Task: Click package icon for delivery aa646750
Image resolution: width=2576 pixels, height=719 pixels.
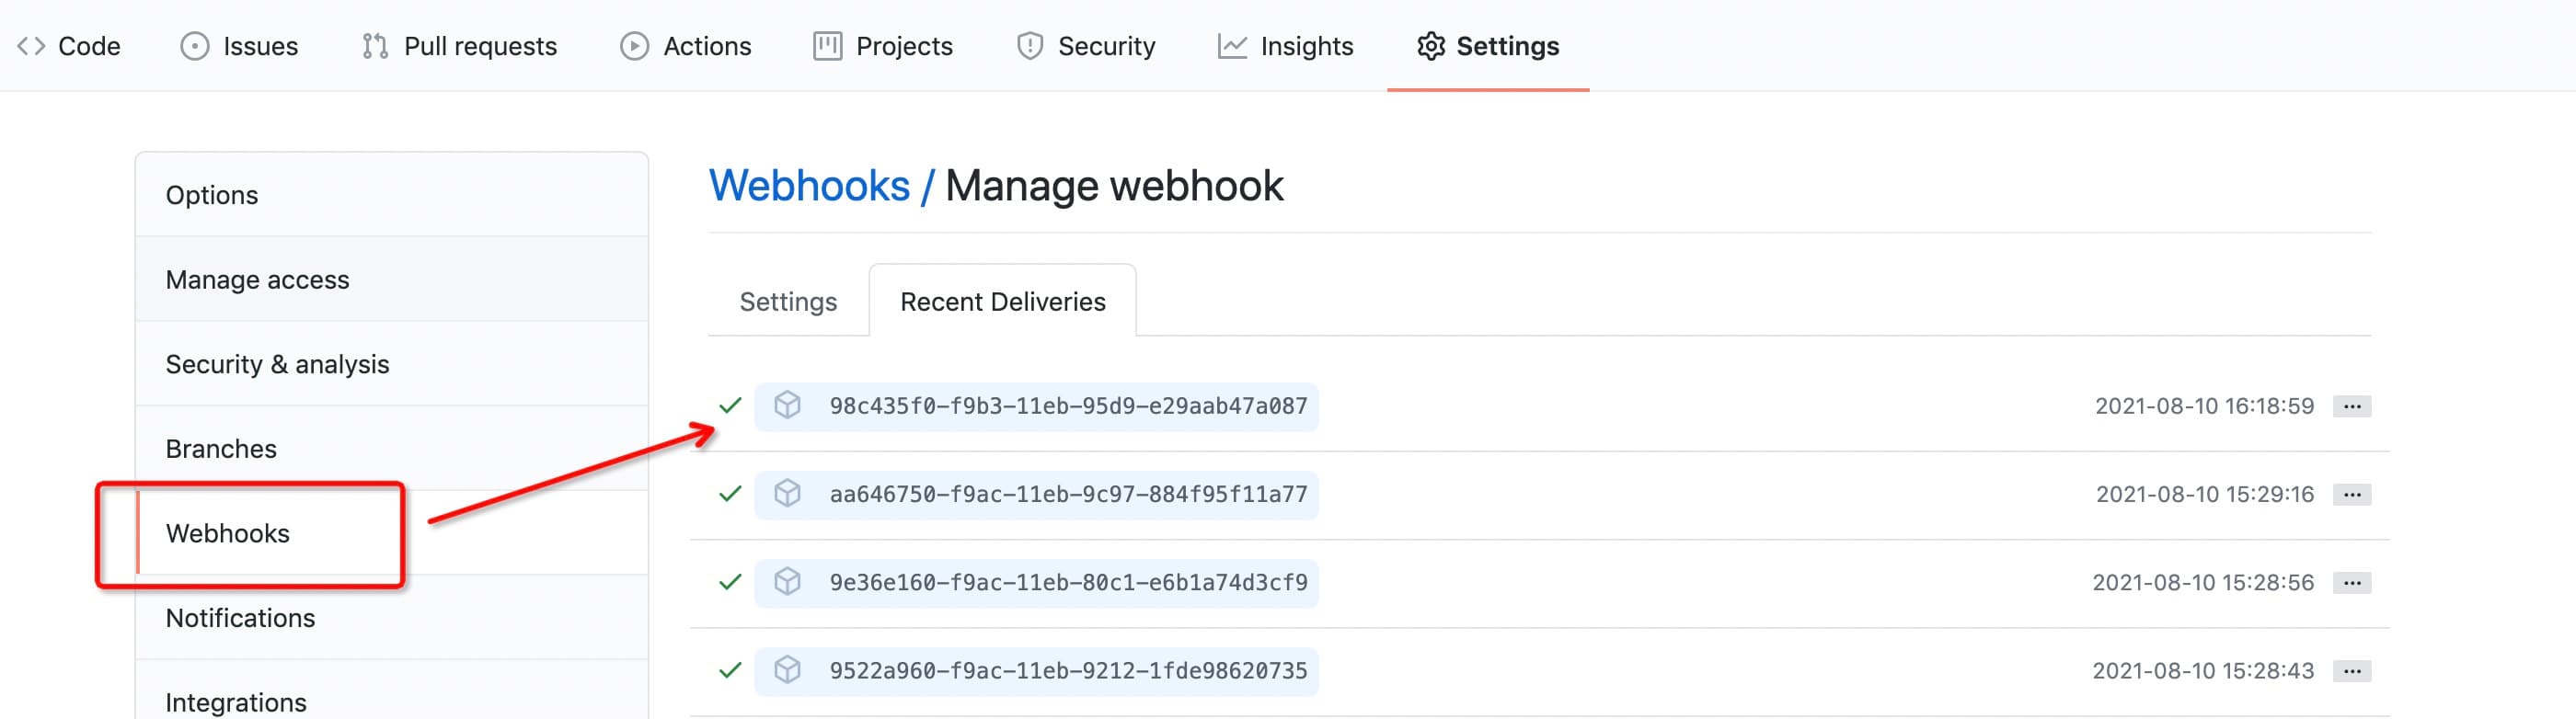Action: [x=788, y=493]
